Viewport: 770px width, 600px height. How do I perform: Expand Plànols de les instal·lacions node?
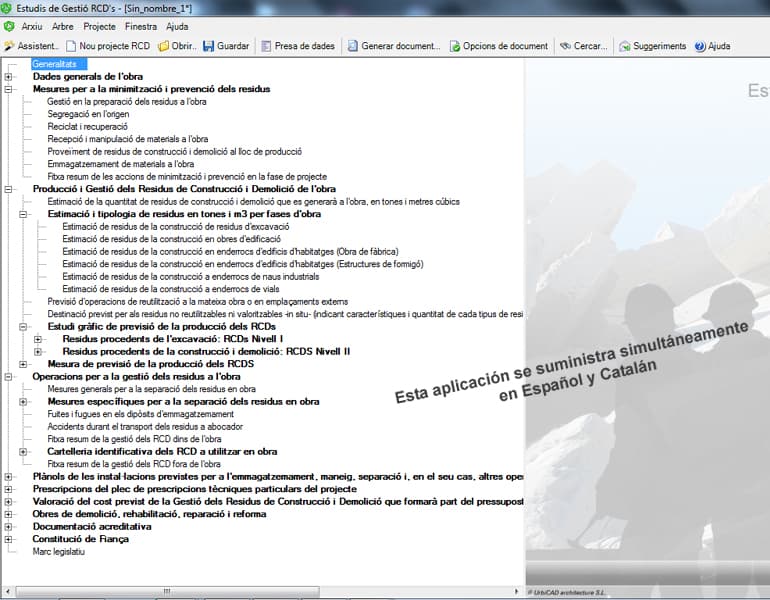coord(8,477)
